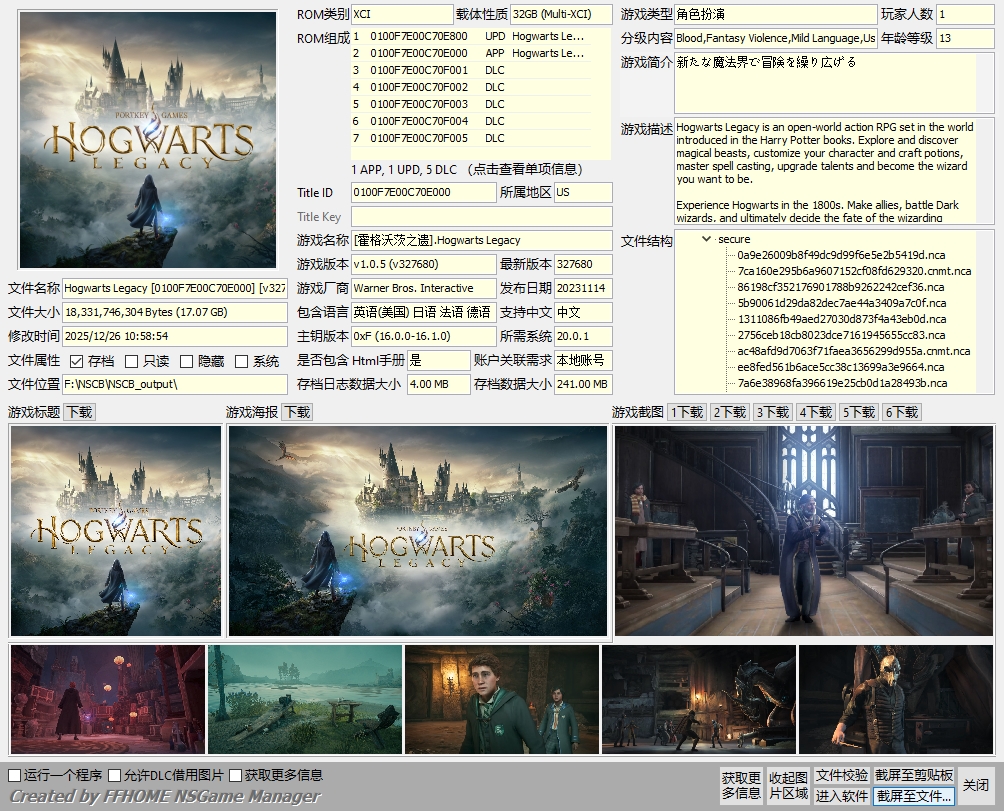Click 1 APP, 1 UPD, 5 DLC summary text

404,170
